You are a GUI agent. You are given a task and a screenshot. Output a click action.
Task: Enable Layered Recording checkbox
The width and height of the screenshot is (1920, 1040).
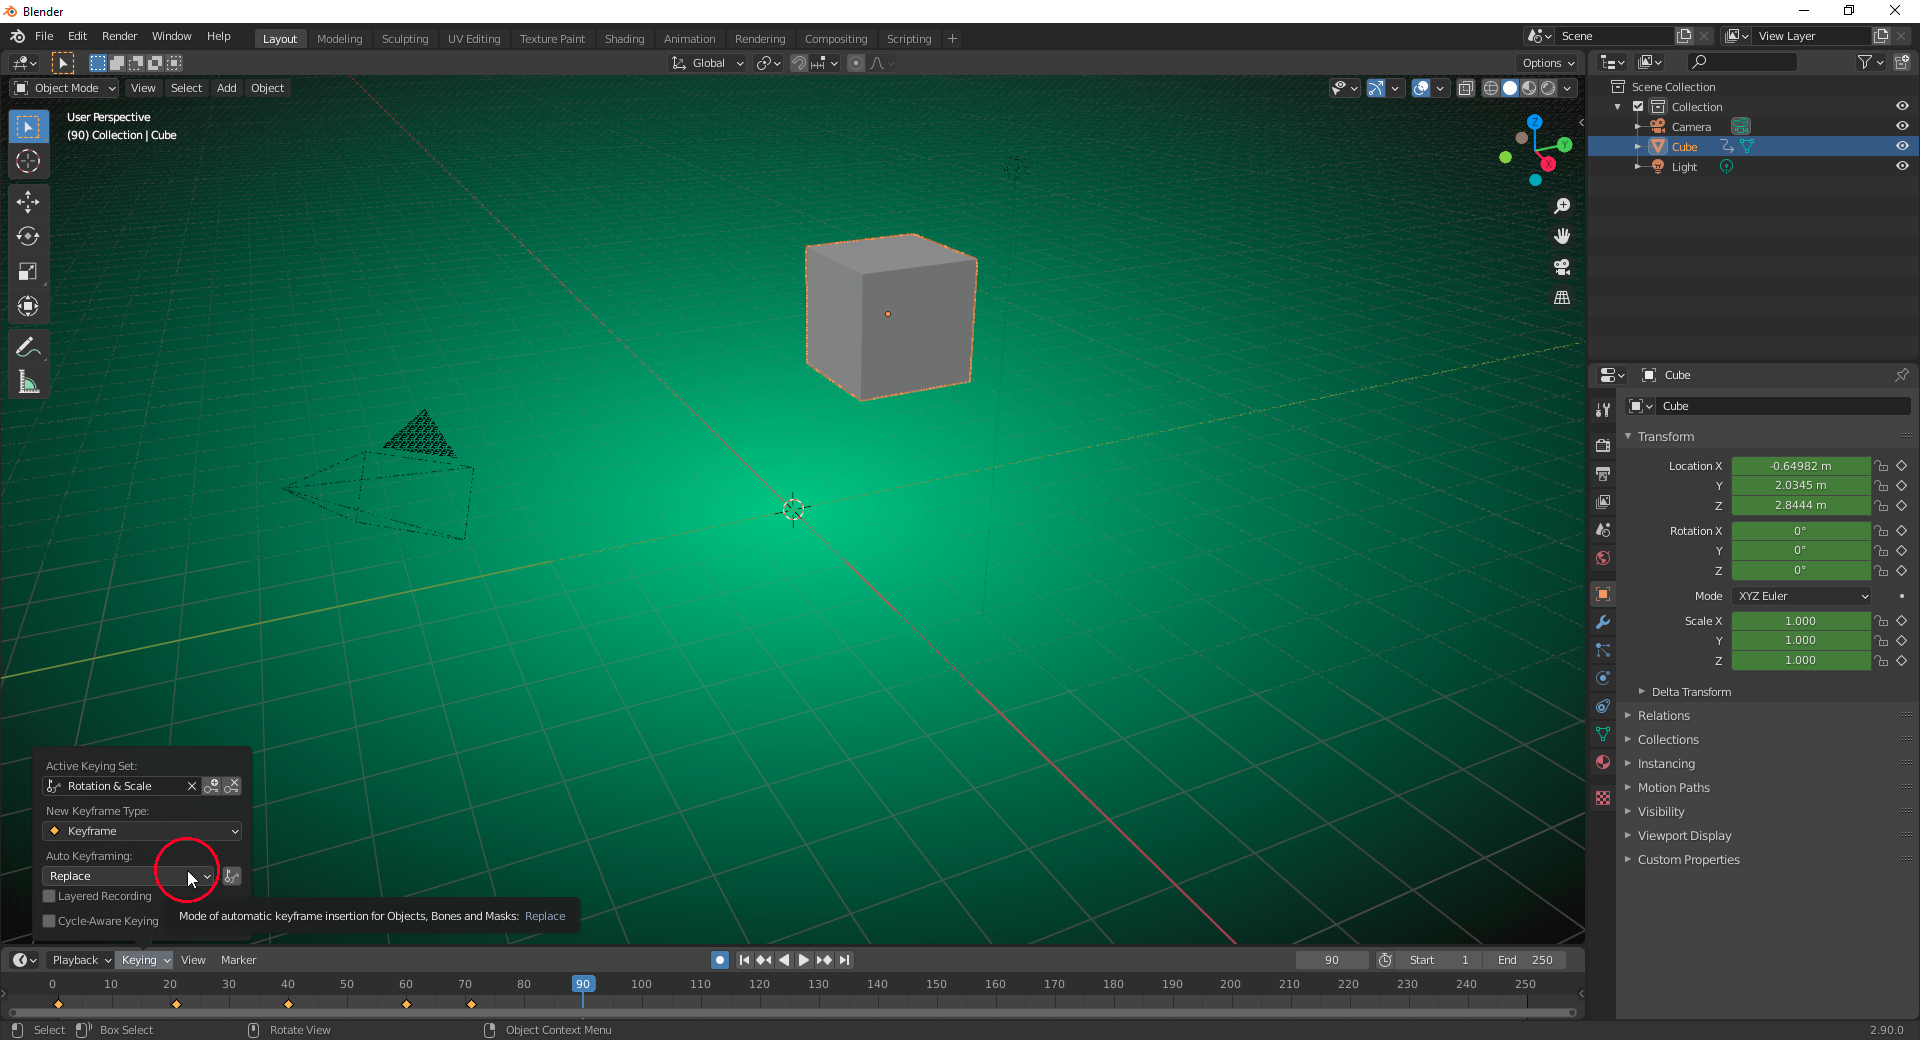(x=49, y=896)
